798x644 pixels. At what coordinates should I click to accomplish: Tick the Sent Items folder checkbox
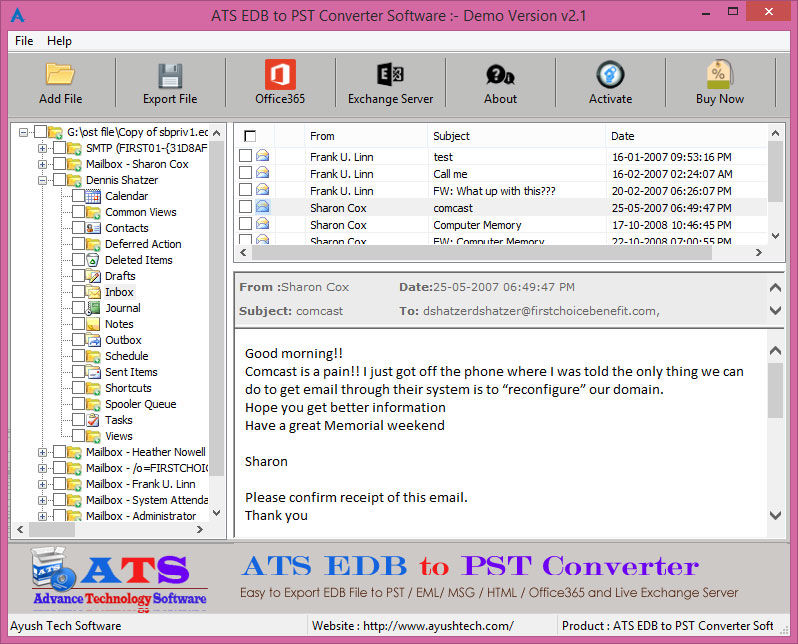[x=78, y=372]
